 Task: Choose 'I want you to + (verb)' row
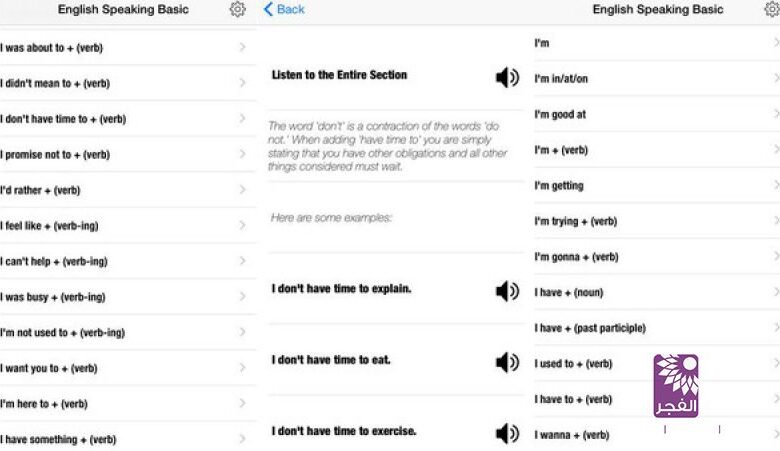49,368
